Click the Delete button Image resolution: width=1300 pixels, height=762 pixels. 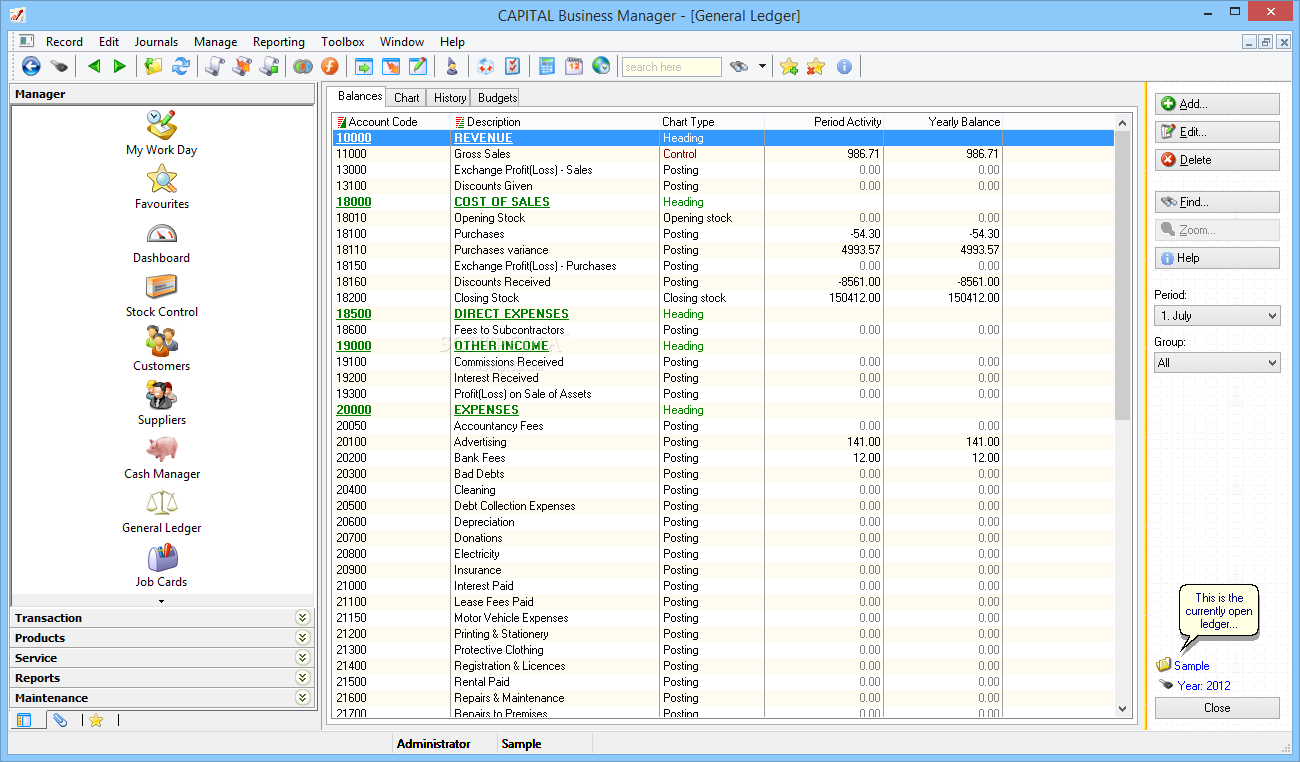1217,160
